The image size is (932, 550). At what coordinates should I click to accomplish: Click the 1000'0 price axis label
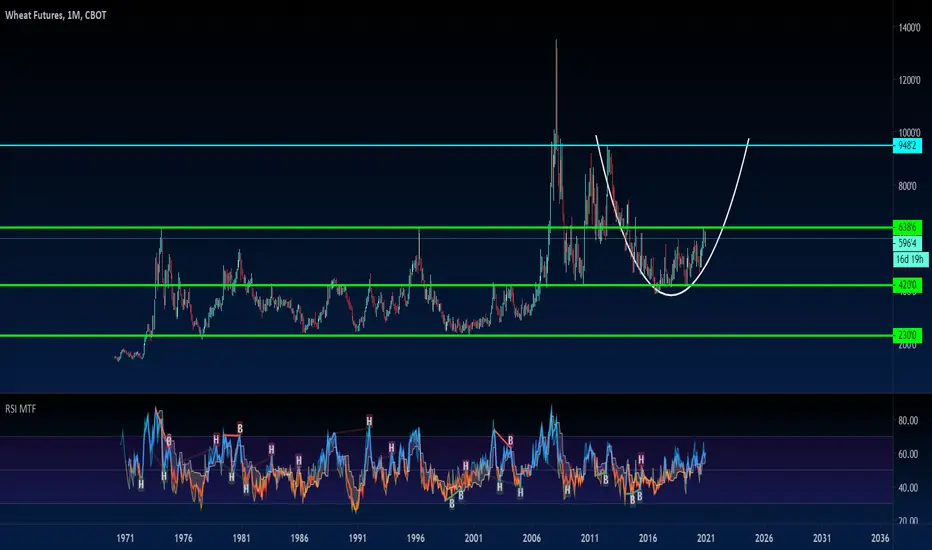[x=910, y=133]
